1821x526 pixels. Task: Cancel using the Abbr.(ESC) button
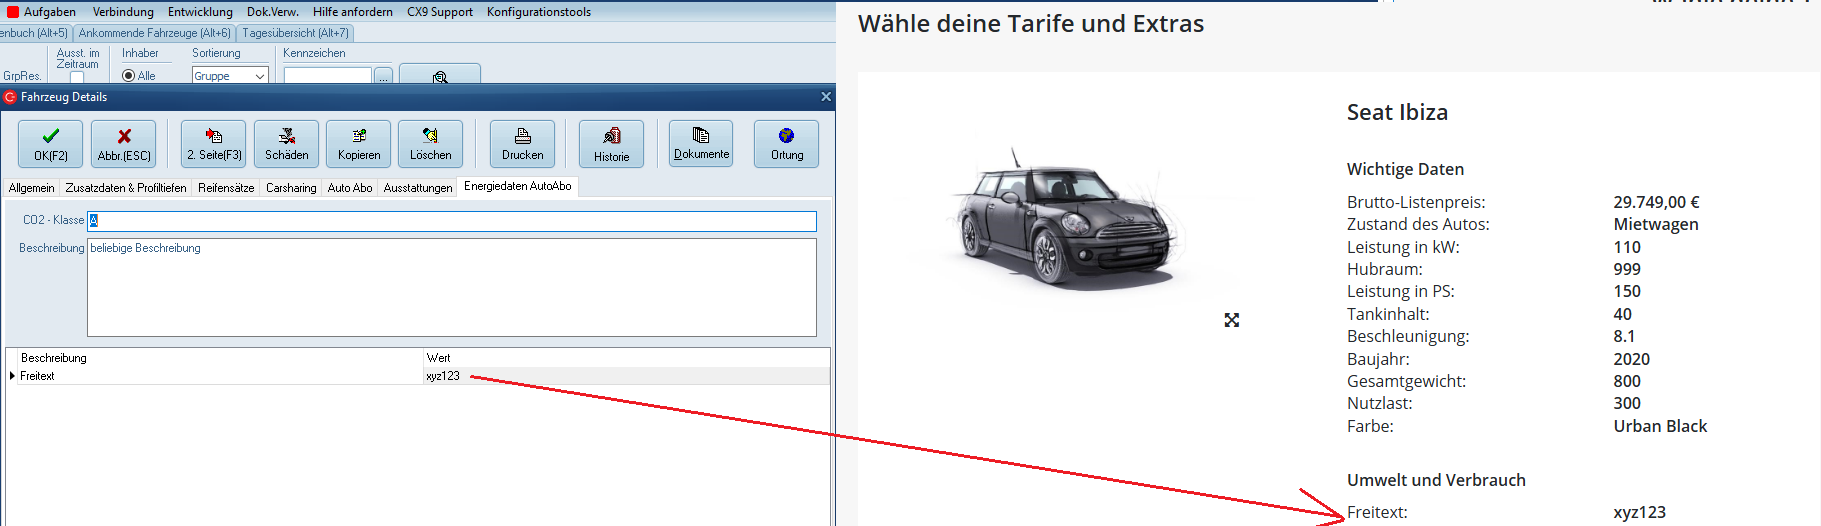[x=124, y=144]
